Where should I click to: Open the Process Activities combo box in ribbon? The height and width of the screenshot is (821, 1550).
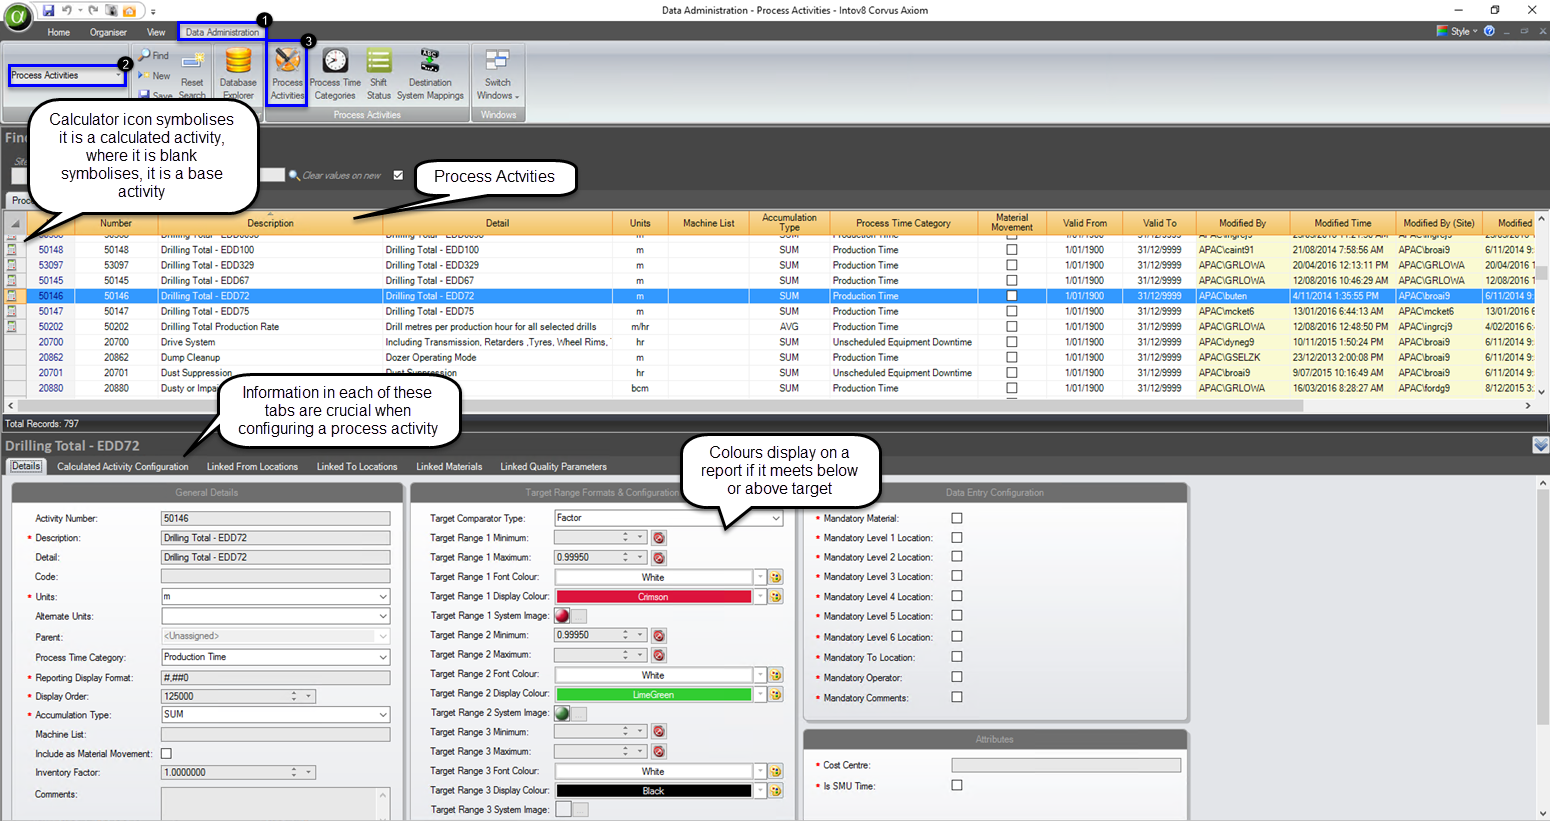(67, 75)
